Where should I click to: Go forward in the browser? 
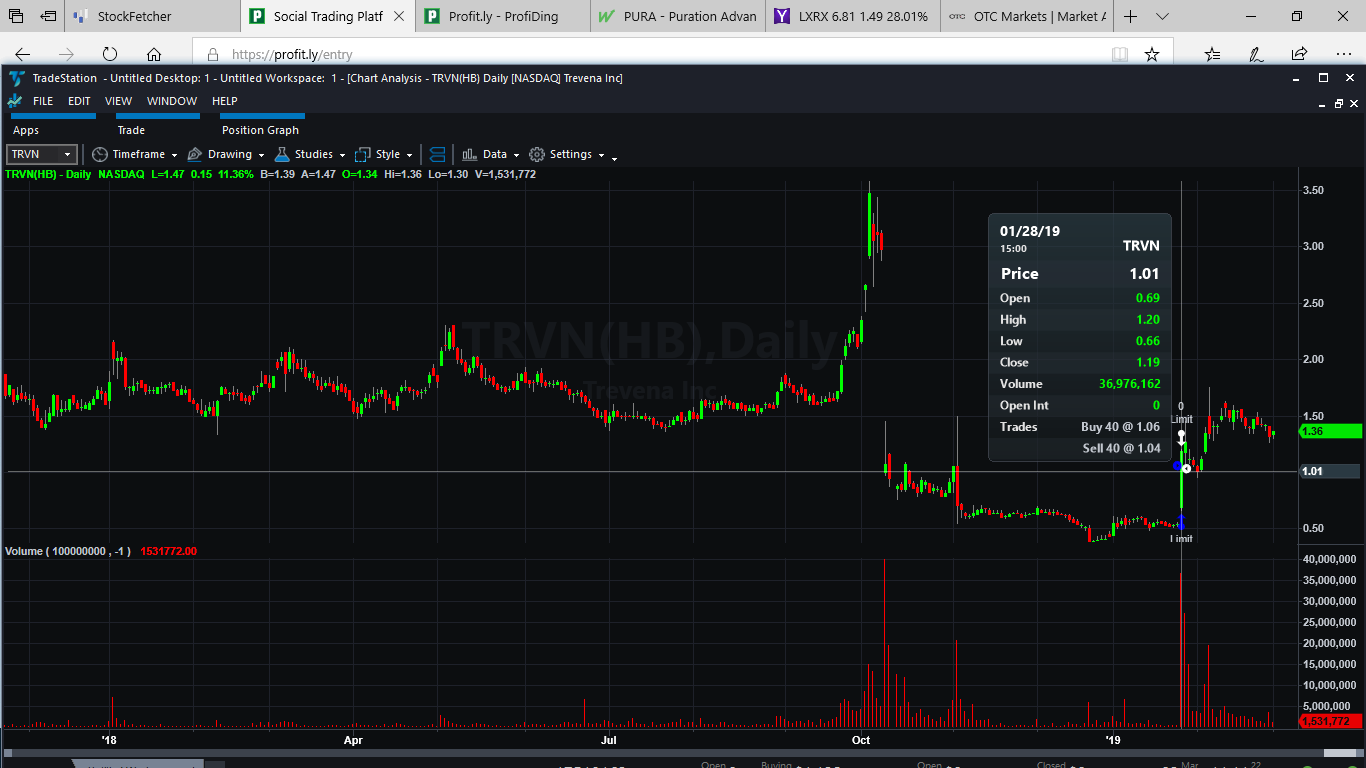[67, 55]
